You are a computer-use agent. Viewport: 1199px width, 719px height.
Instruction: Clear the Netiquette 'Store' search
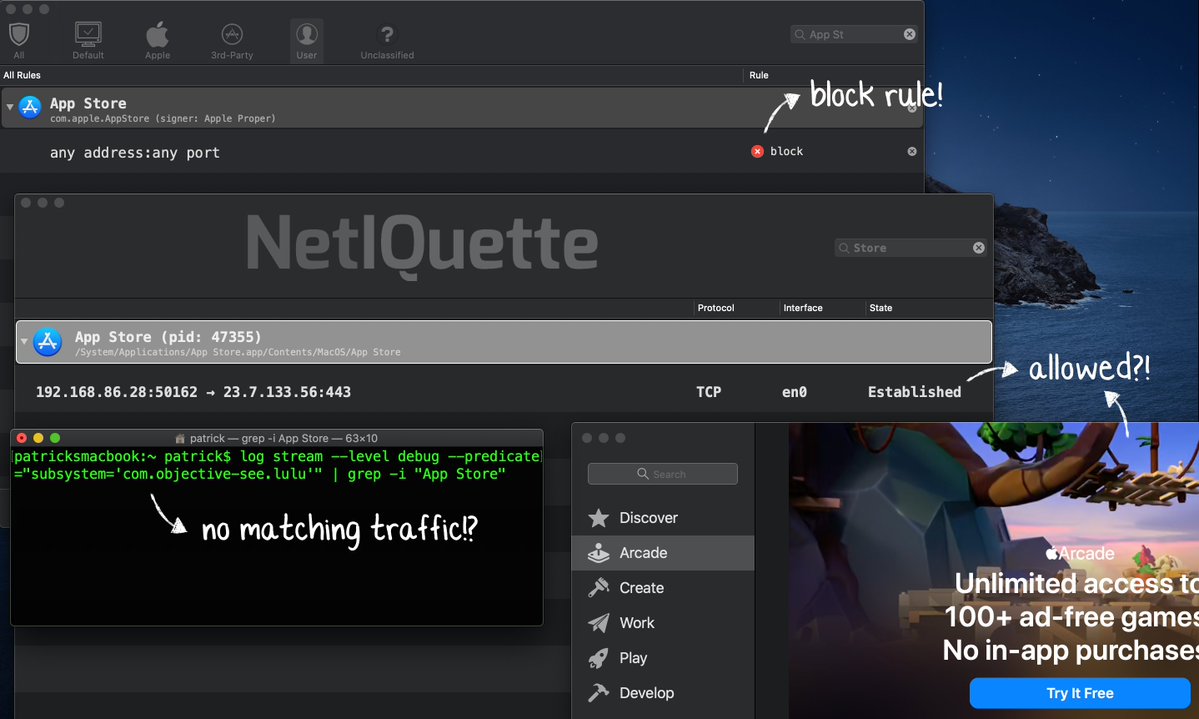pyautogui.click(x=978, y=248)
